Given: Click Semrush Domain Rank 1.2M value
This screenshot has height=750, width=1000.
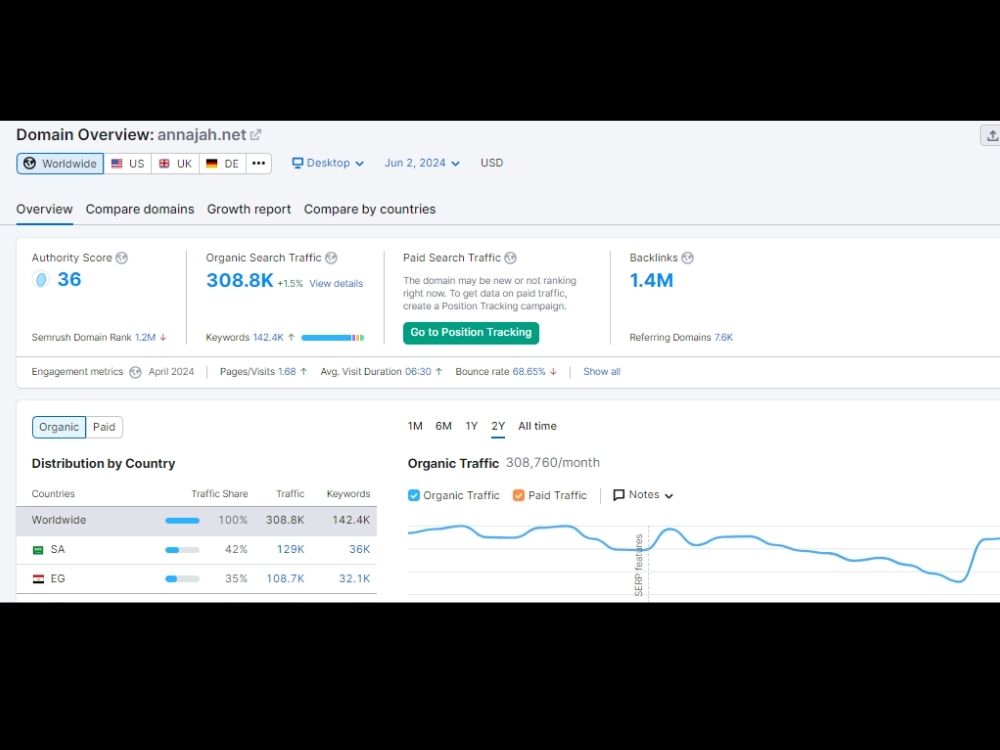Looking at the screenshot, I should click(x=145, y=337).
